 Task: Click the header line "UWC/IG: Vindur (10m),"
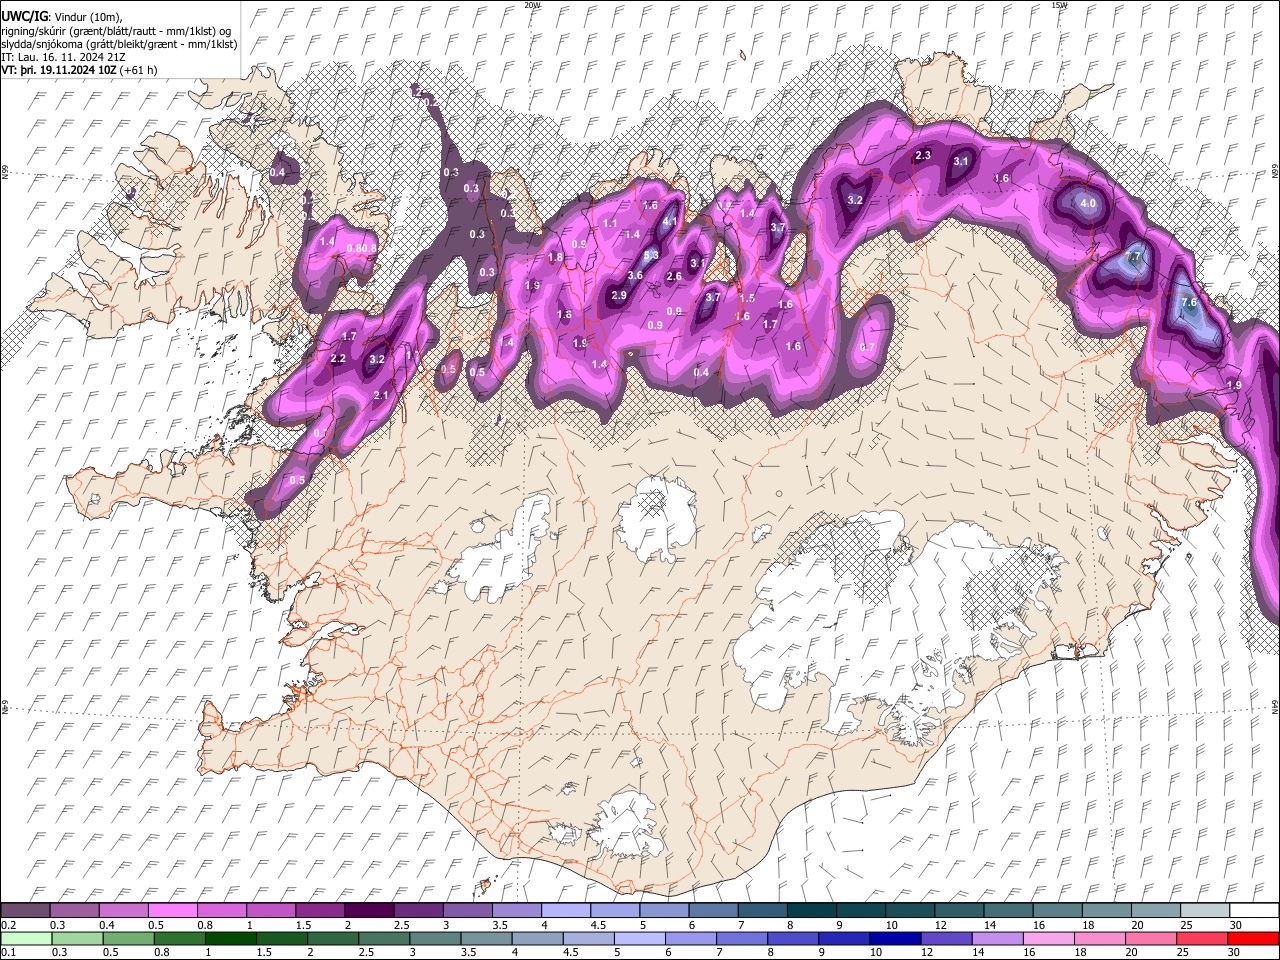click(x=62, y=16)
